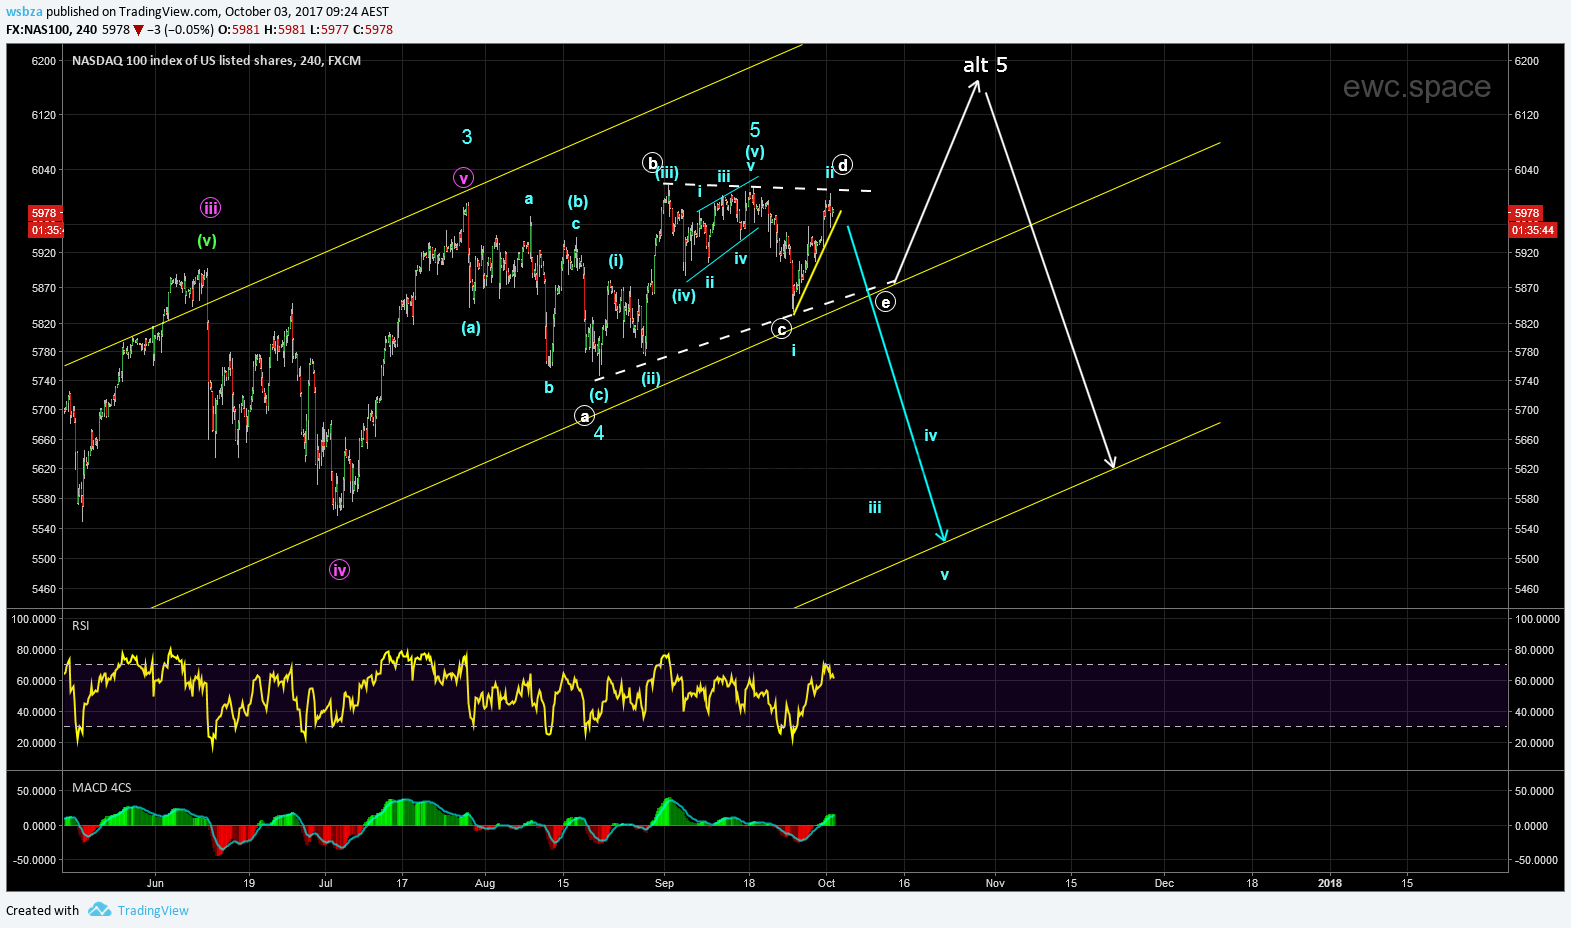Click the '2018' label on the time axis
This screenshot has height=928, width=1571.
[1330, 883]
